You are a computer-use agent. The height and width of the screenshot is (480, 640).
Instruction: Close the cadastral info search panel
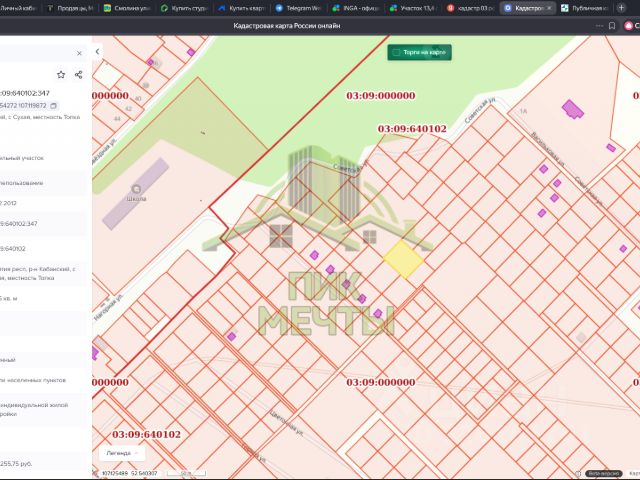[79, 53]
